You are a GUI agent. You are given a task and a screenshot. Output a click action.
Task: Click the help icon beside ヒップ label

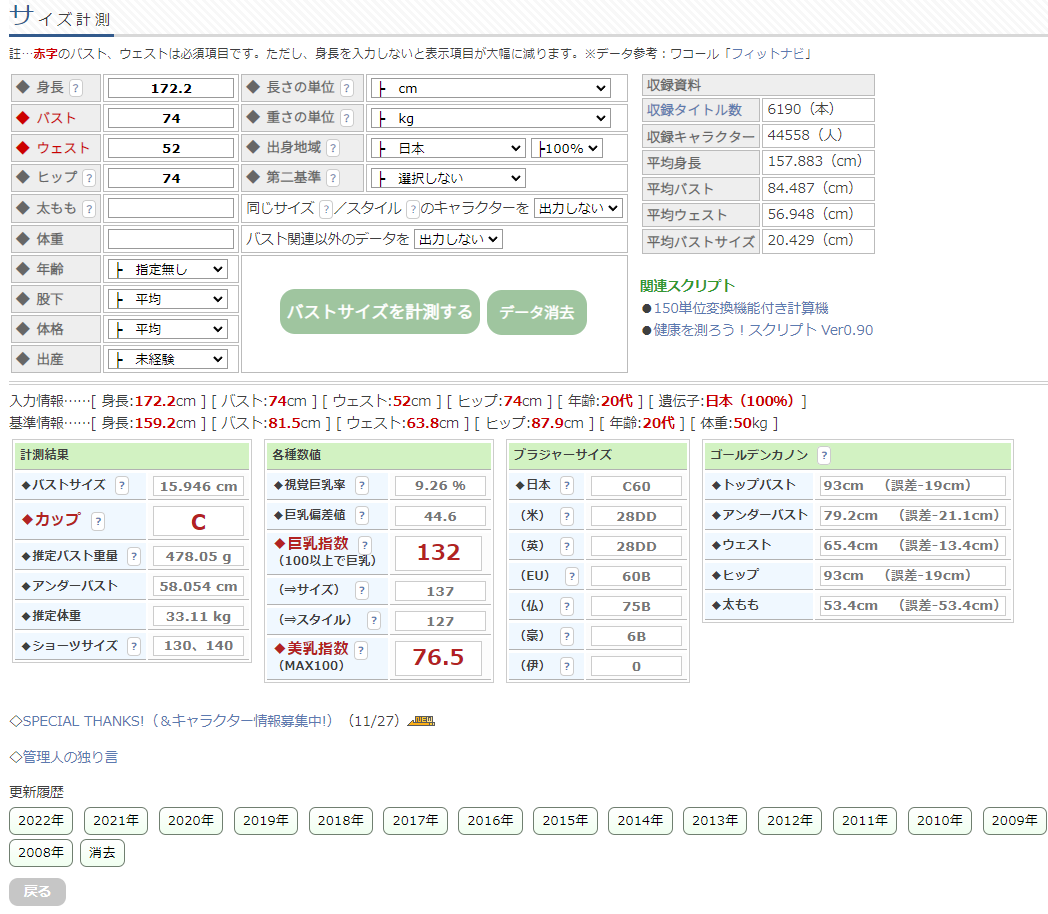(89, 178)
